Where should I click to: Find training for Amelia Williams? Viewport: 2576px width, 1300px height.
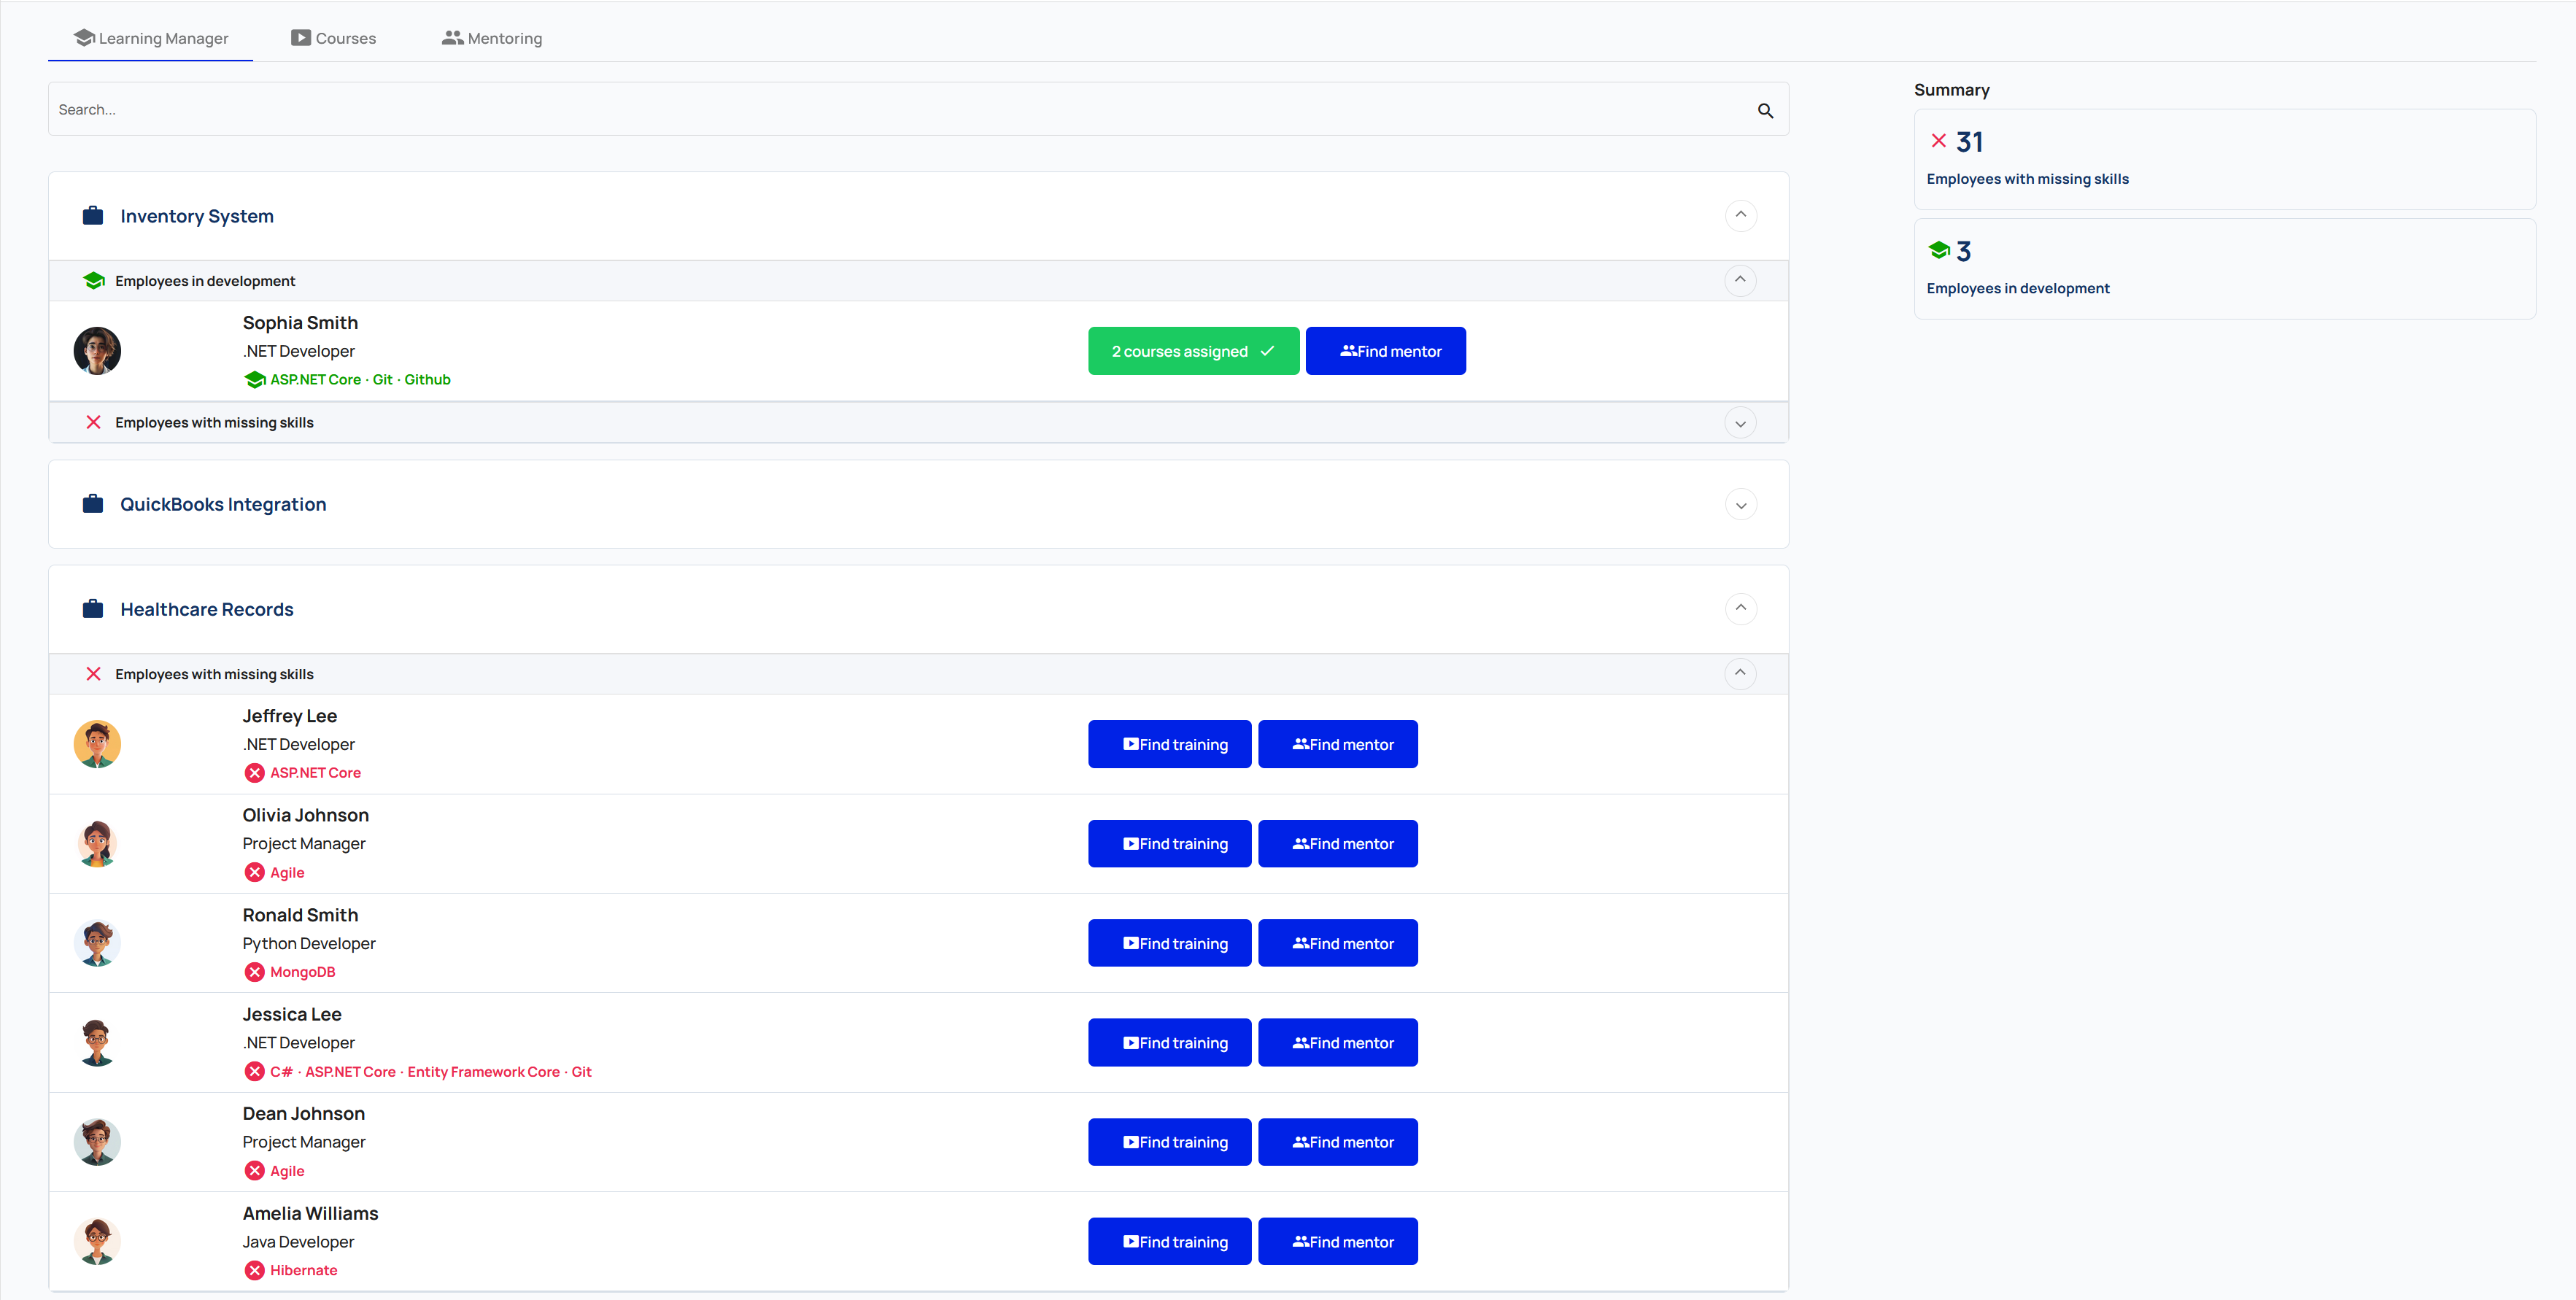[1169, 1241]
